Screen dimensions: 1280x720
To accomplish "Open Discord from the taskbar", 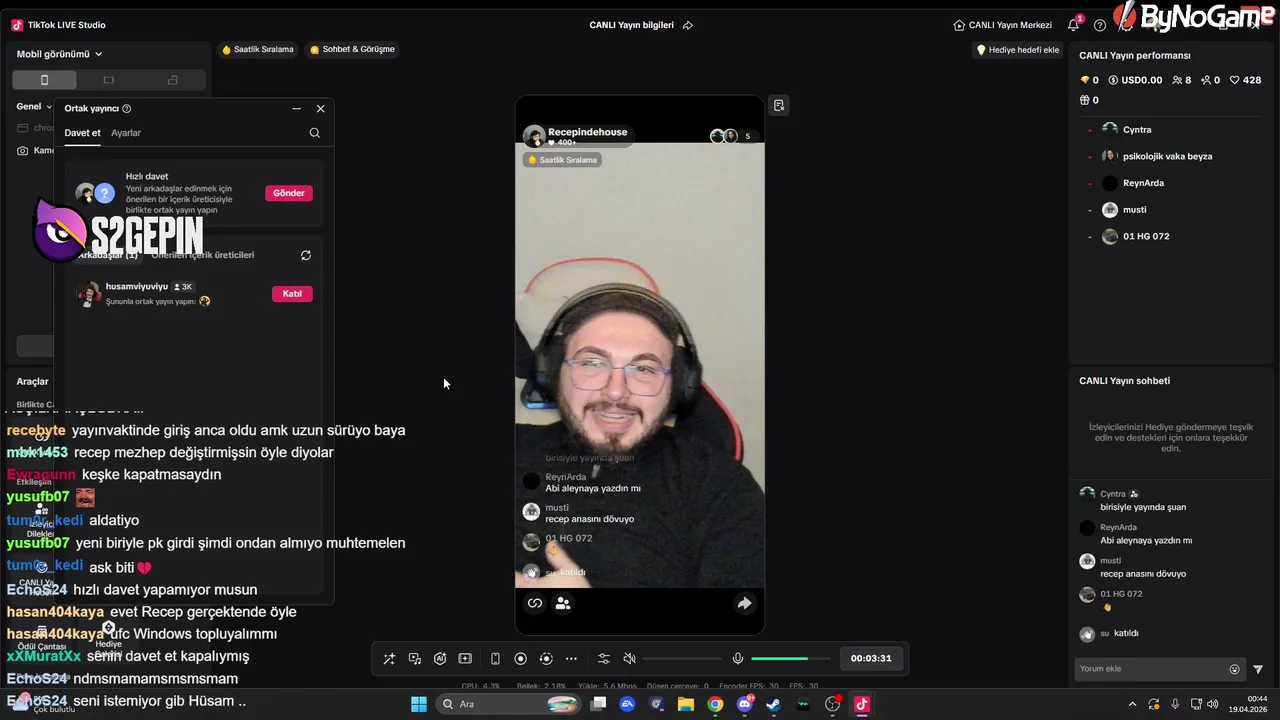I will pos(744,704).
